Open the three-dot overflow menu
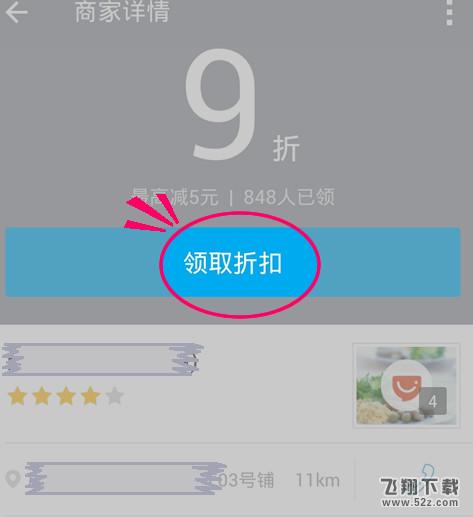 (449, 12)
